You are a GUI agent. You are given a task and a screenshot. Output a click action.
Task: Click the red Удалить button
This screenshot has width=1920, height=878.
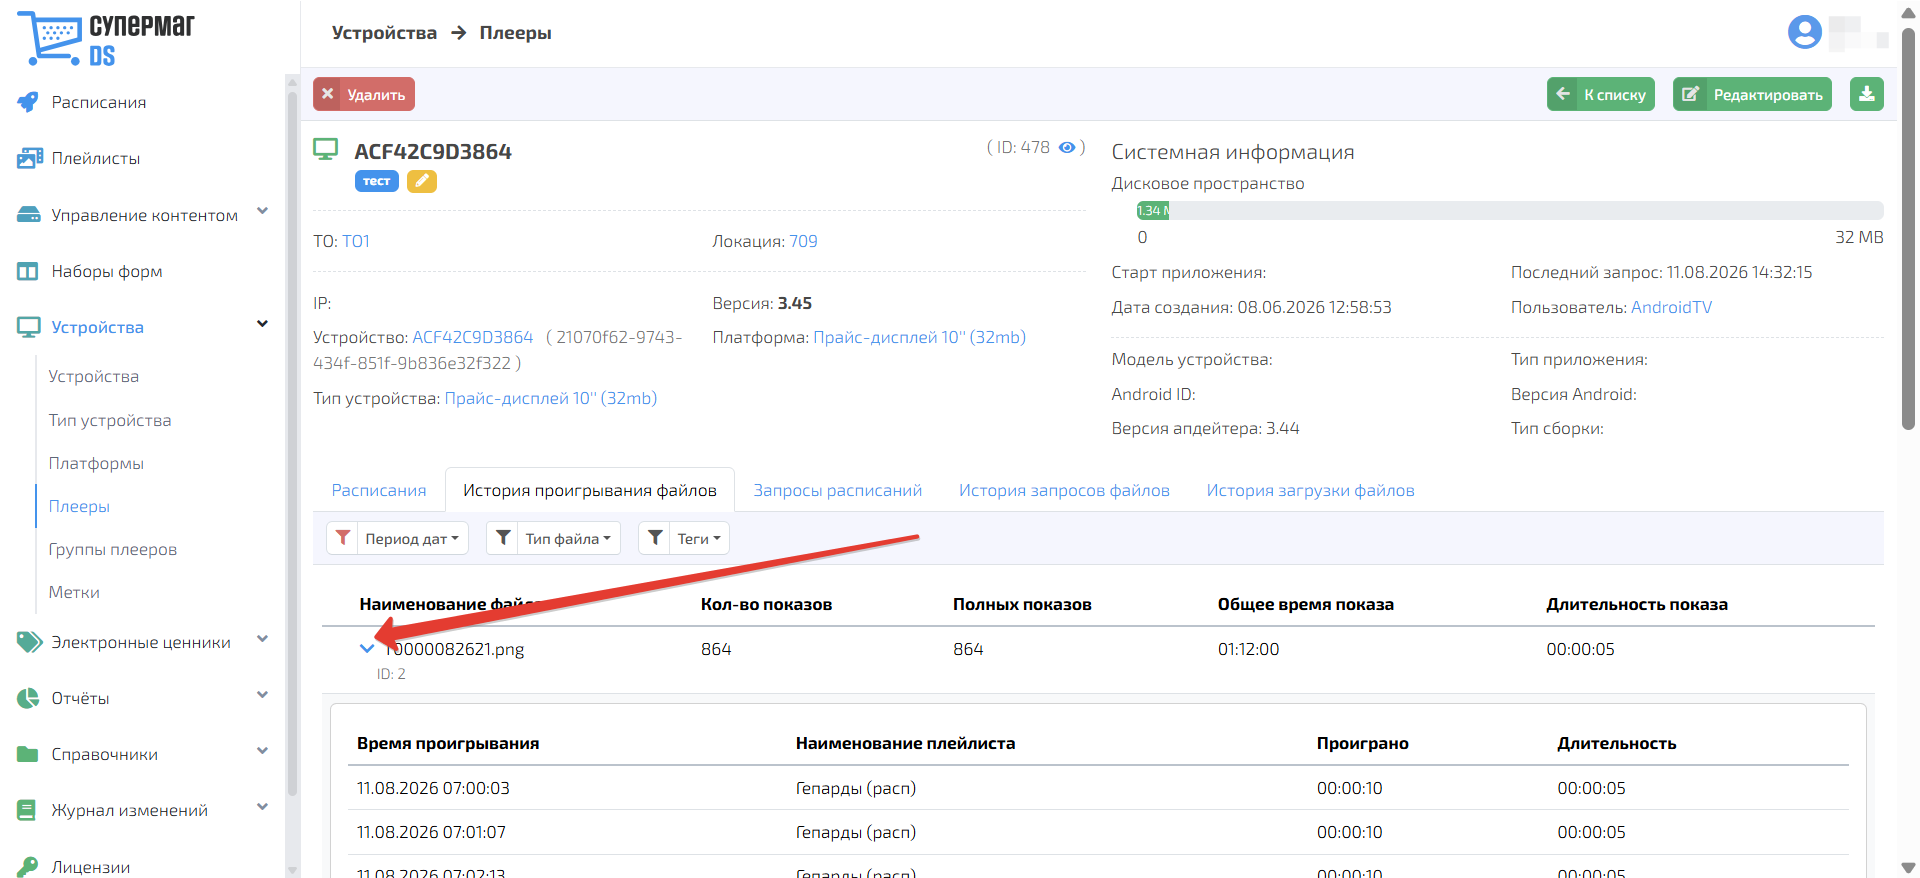click(364, 94)
